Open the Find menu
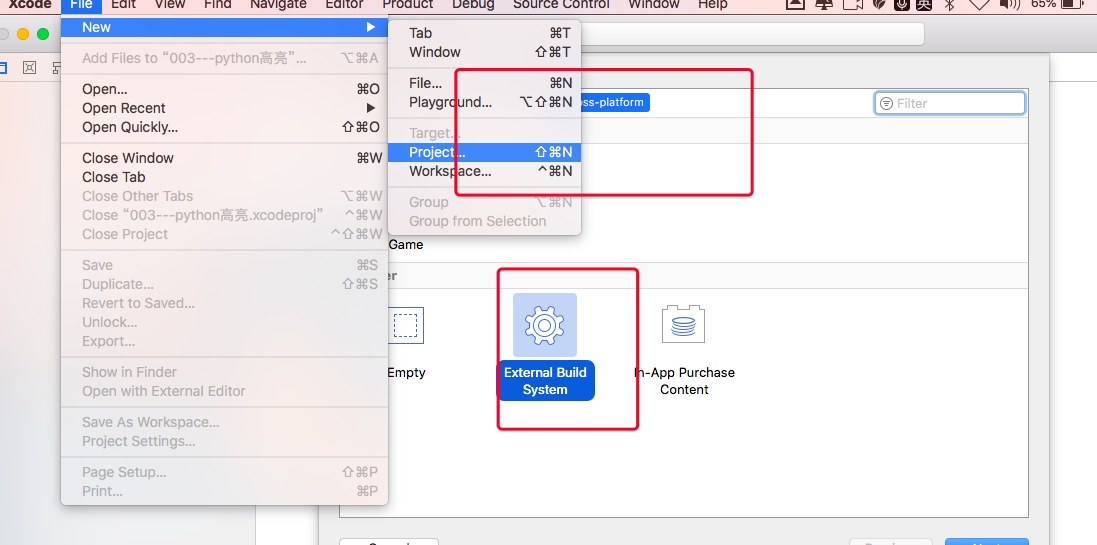The height and width of the screenshot is (545, 1097). 217,4
